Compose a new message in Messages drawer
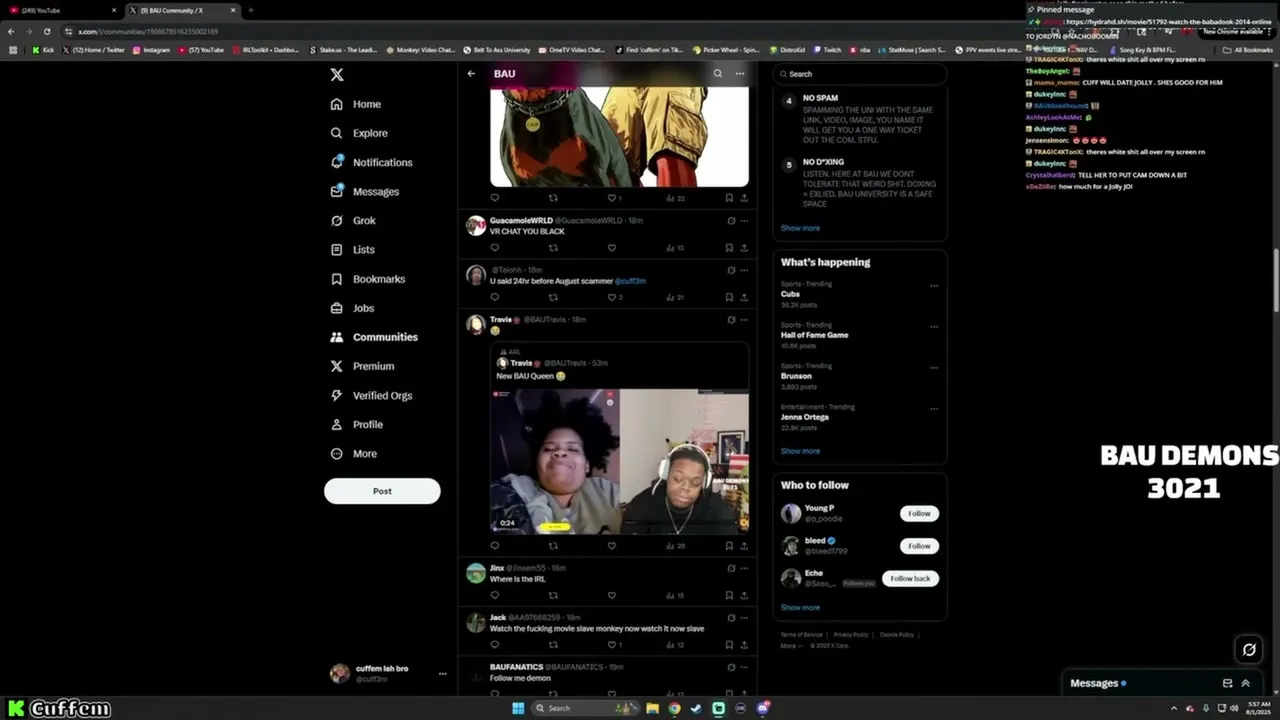 [1227, 683]
